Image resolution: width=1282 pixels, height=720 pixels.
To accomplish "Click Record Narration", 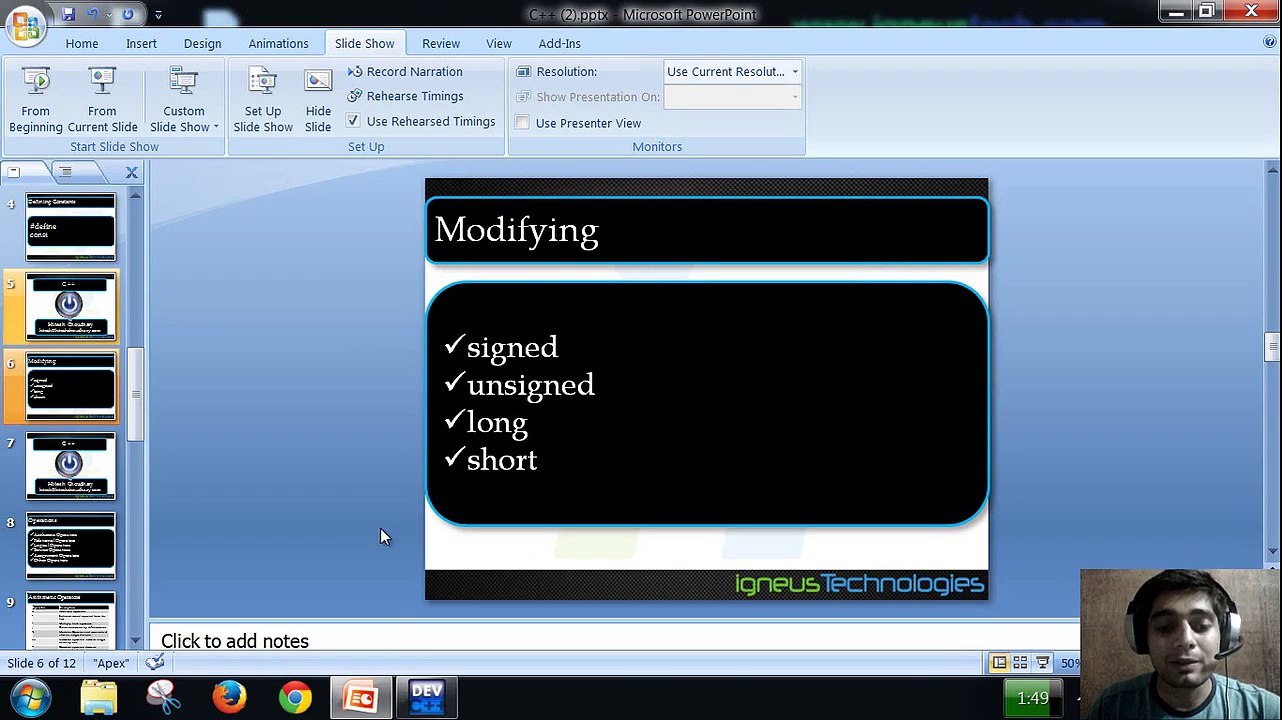I will [x=405, y=72].
